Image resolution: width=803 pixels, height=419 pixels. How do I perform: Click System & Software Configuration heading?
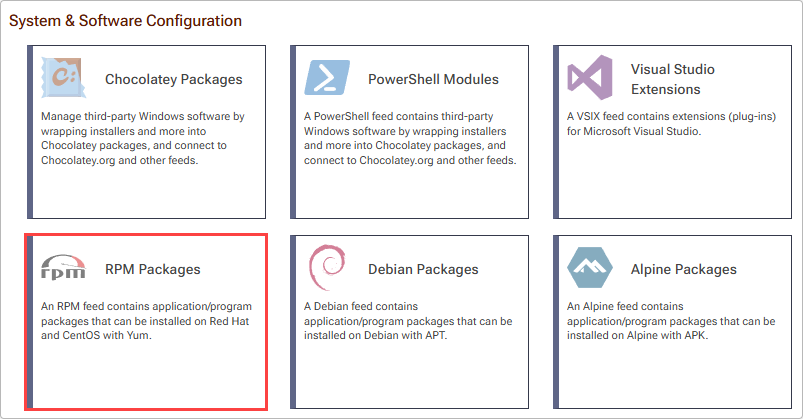125,21
